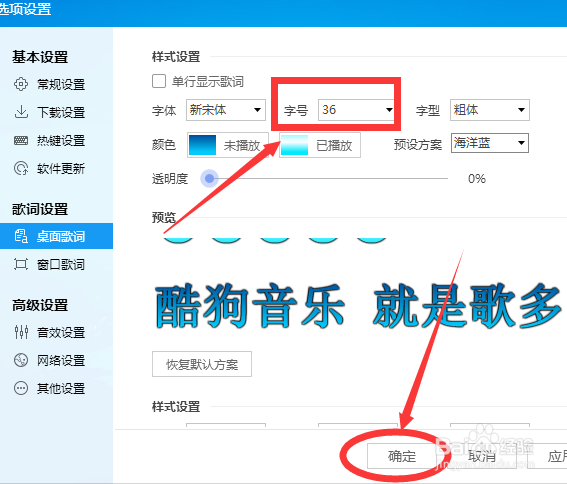Click the 酷狗音乐 就是歌多 preview text
This screenshot has height=484, width=567.
358,306
